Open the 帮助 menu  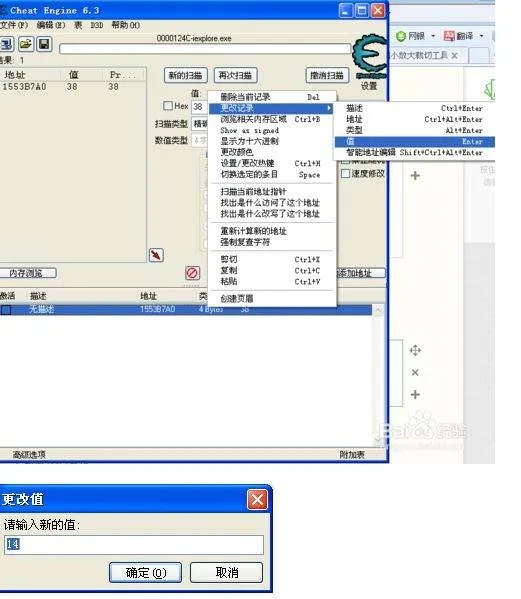[x=126, y=25]
